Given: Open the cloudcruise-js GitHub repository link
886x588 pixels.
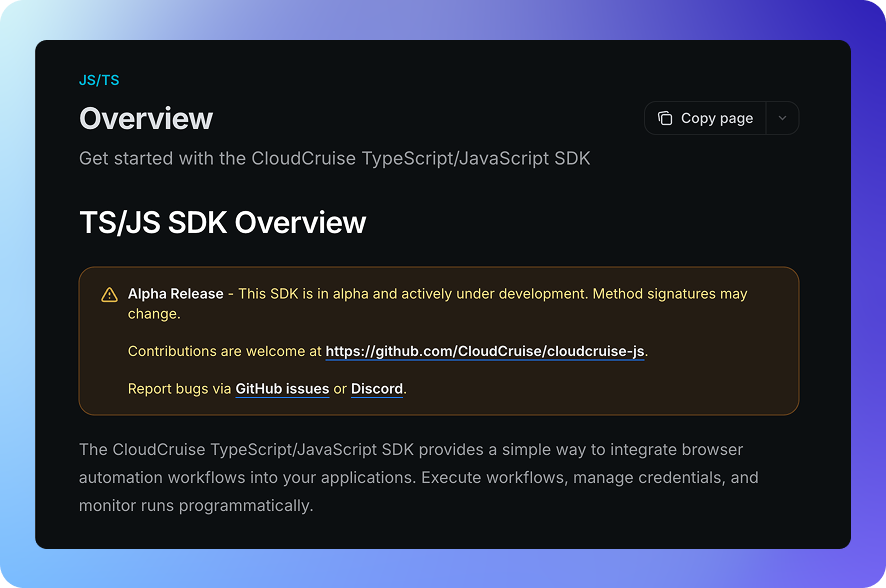Looking at the screenshot, I should (485, 351).
